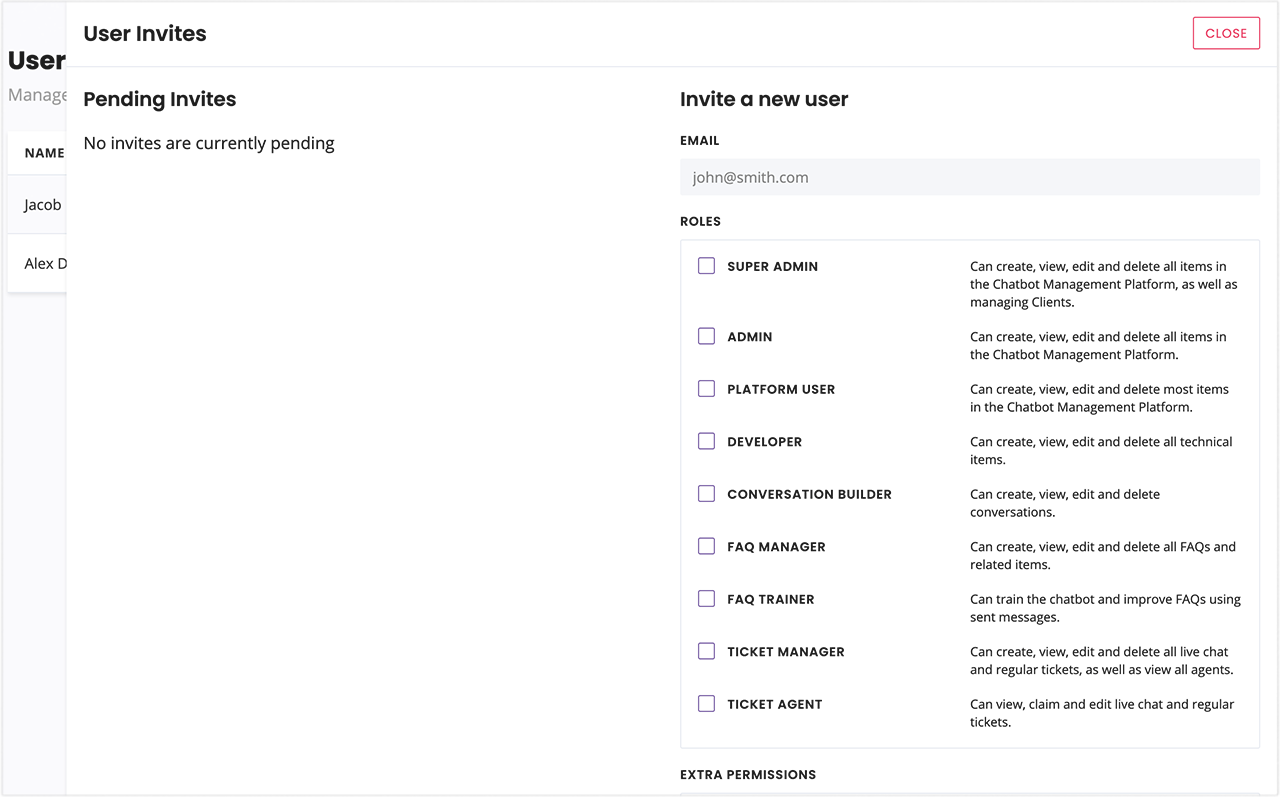The width and height of the screenshot is (1280, 797).
Task: Enable the FAQ TRAINER role checkbox
Action: pyautogui.click(x=707, y=598)
